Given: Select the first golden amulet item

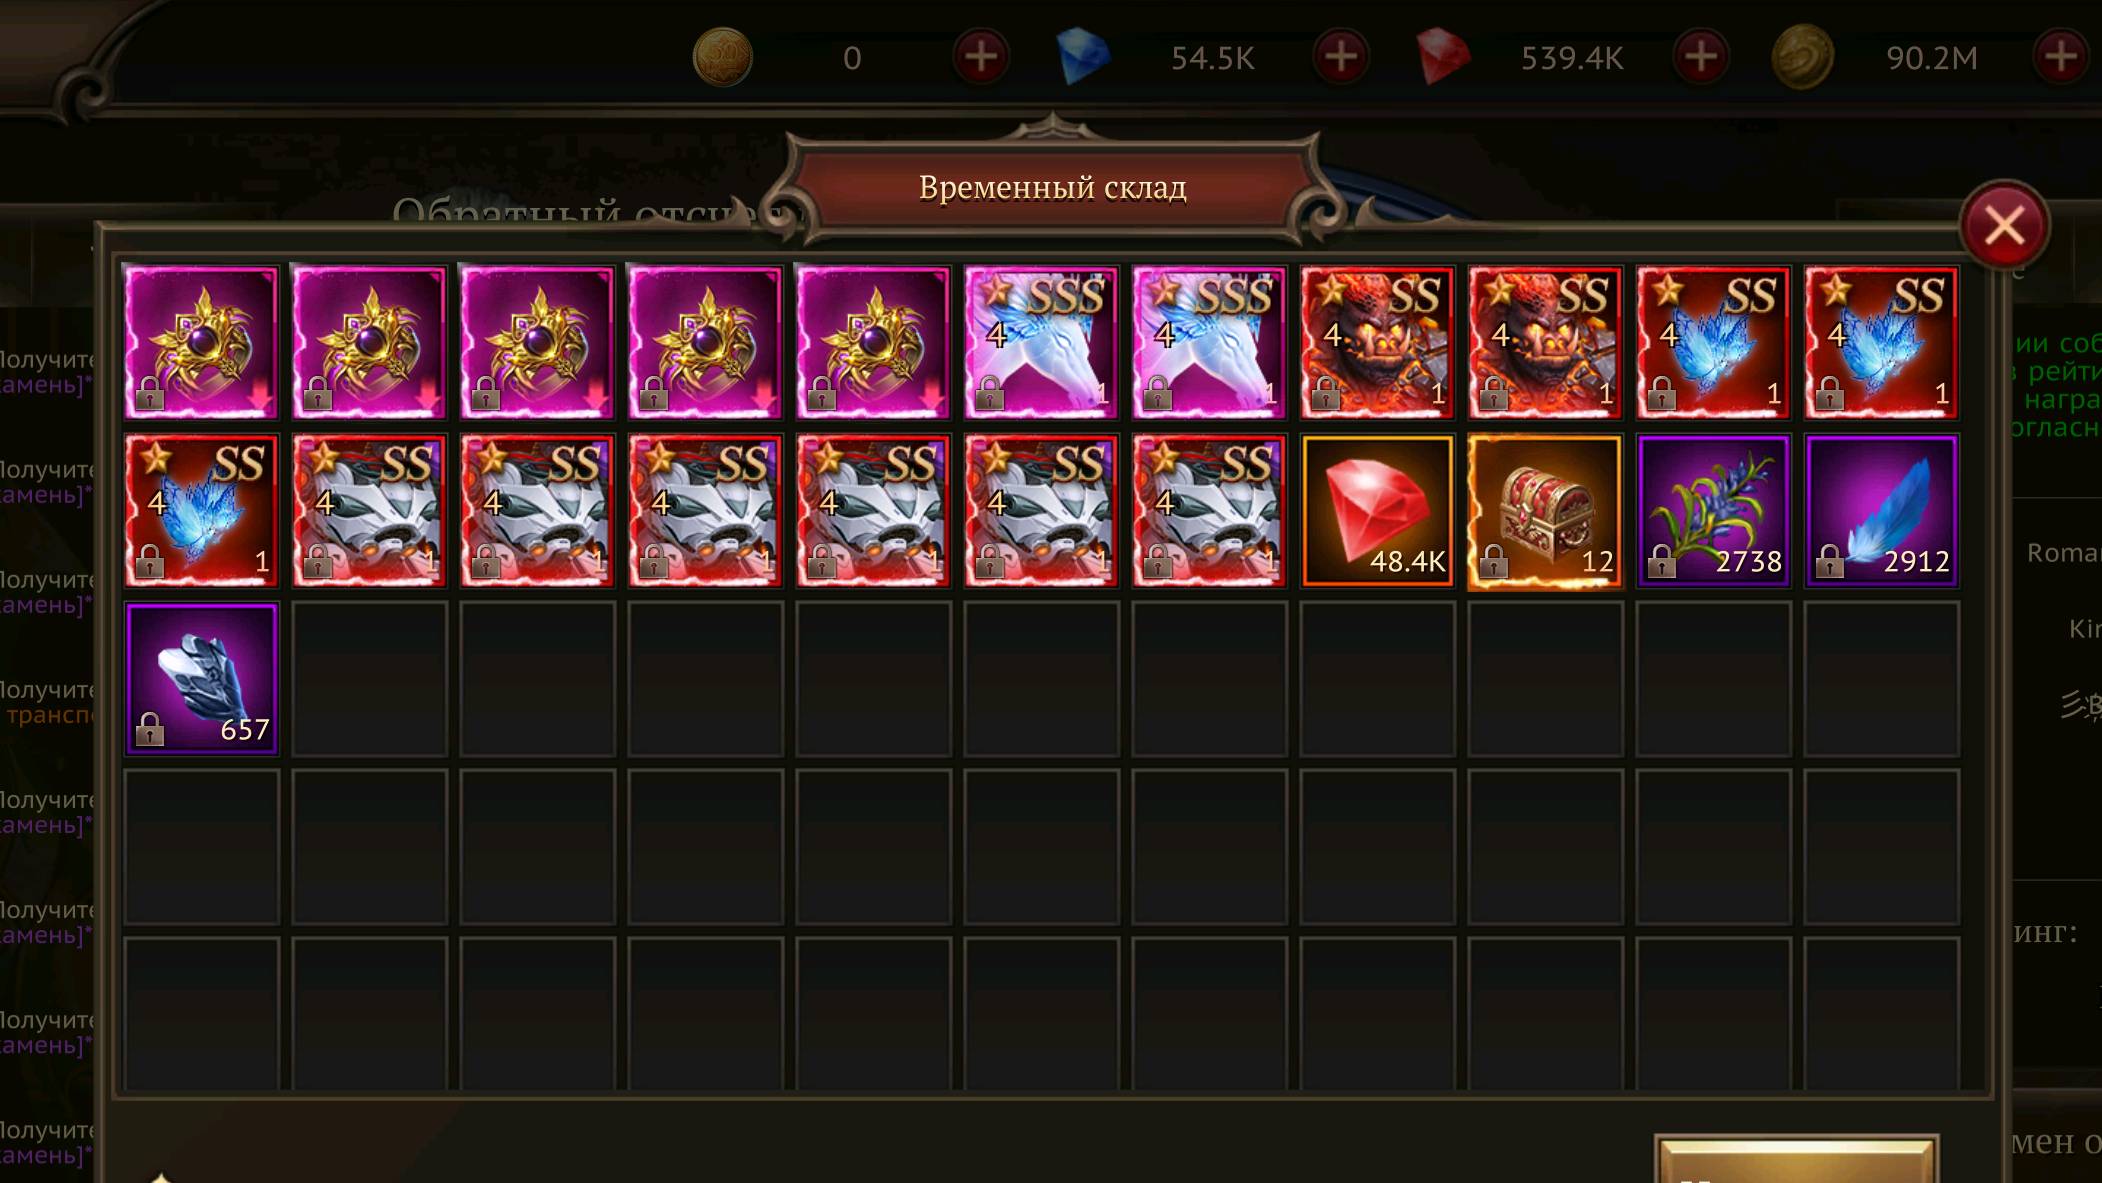Looking at the screenshot, I should tap(201, 343).
